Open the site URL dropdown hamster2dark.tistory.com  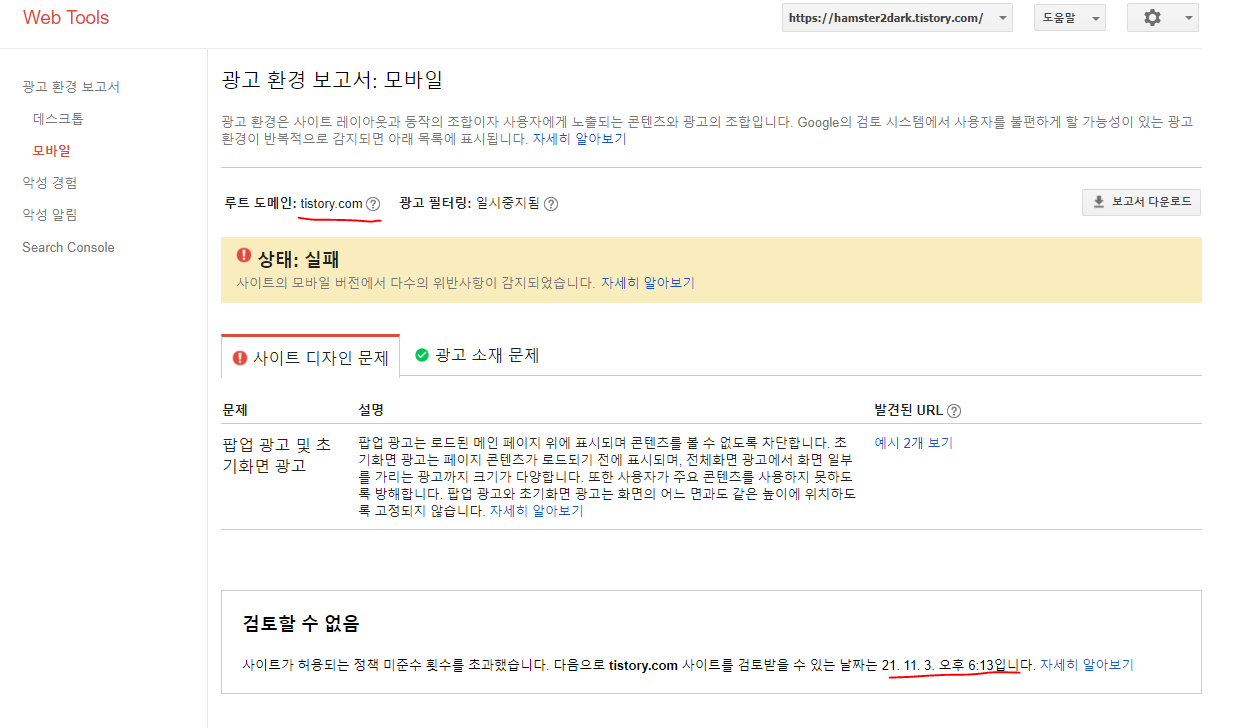[x=897, y=18]
